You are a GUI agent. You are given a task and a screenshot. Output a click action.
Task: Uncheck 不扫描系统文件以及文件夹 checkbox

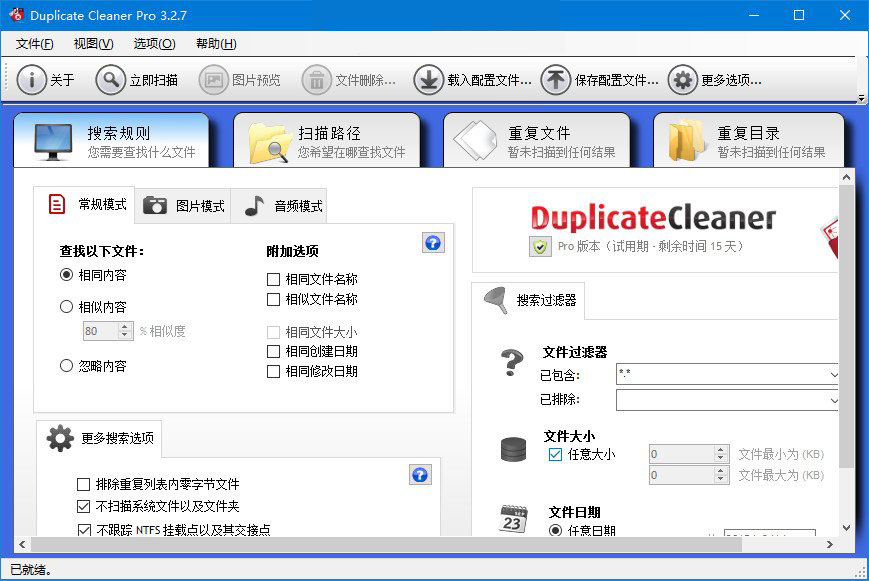coord(83,506)
